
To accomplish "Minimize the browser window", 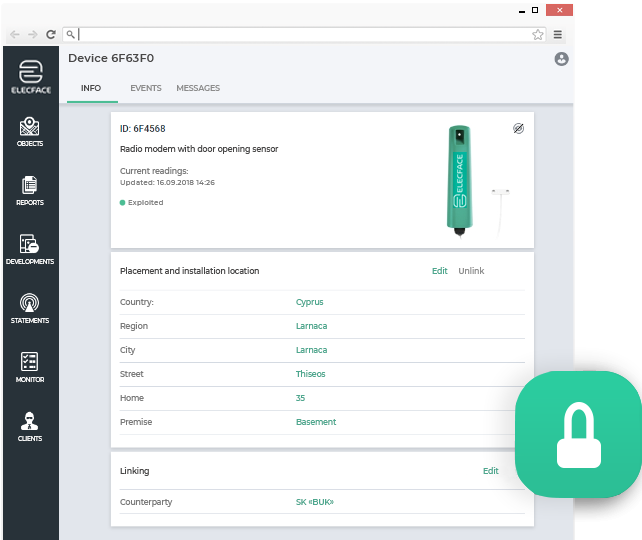I will [522, 11].
